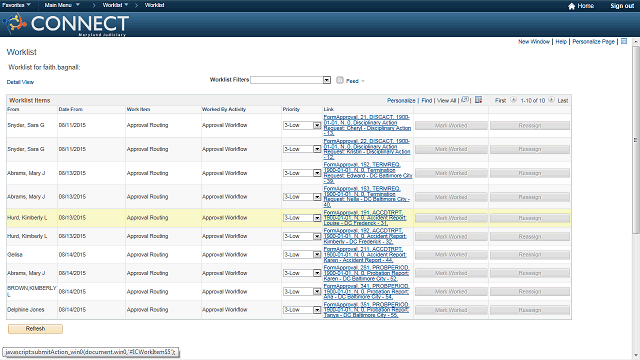
Task: Click the page icon beside Personalize Page
Action: tap(624, 41)
